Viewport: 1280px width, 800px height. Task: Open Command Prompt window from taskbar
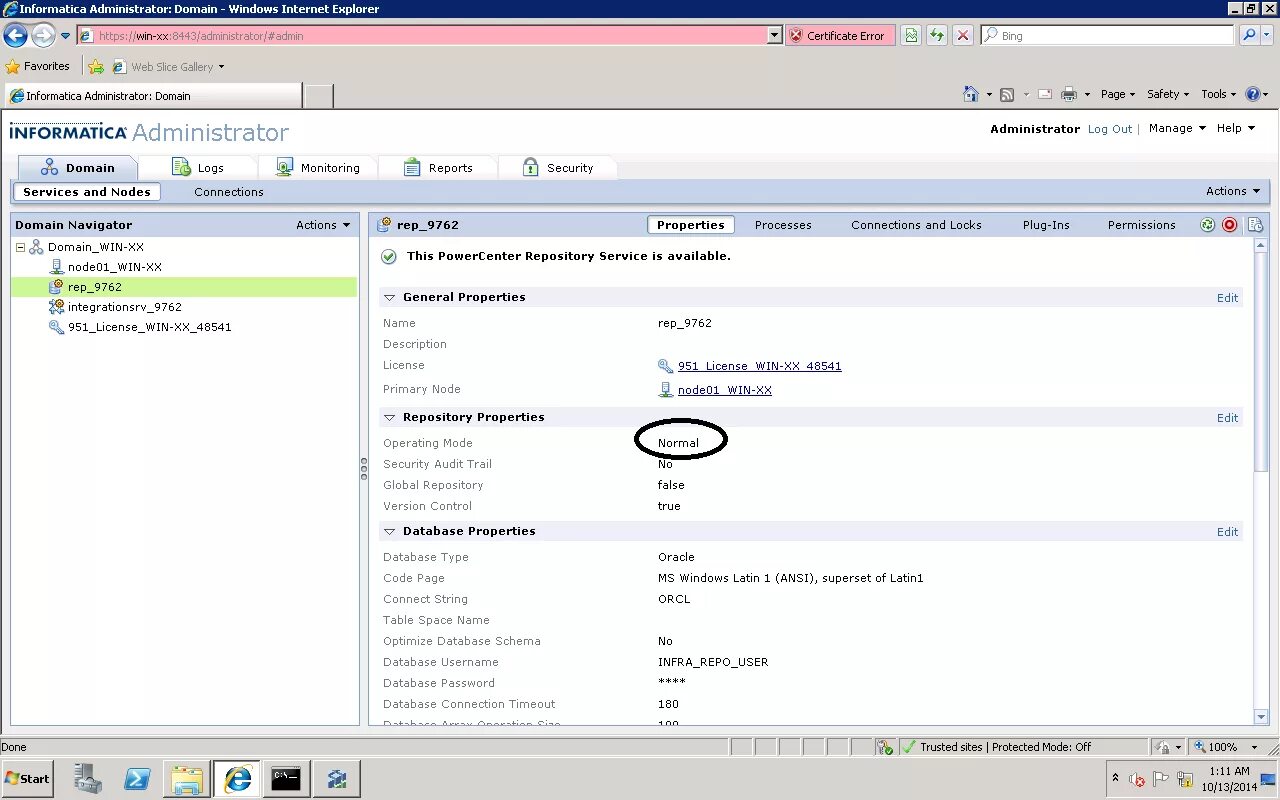pos(286,778)
